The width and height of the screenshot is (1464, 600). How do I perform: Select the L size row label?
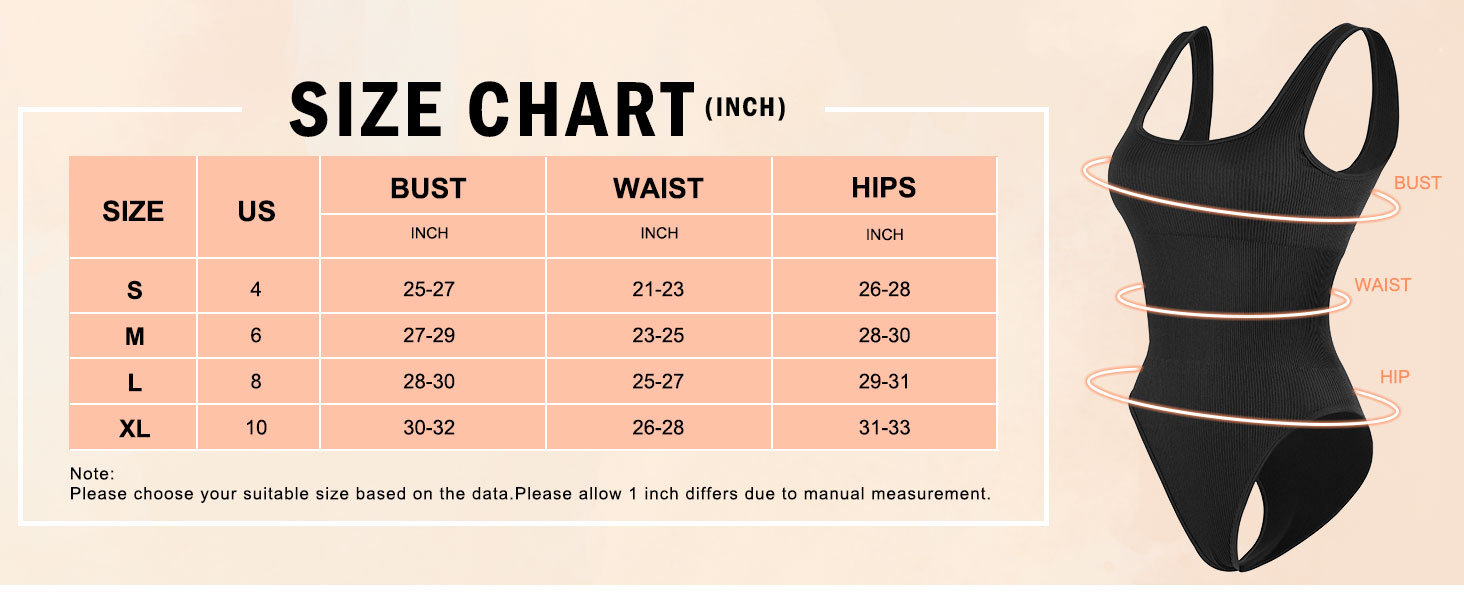click(134, 383)
